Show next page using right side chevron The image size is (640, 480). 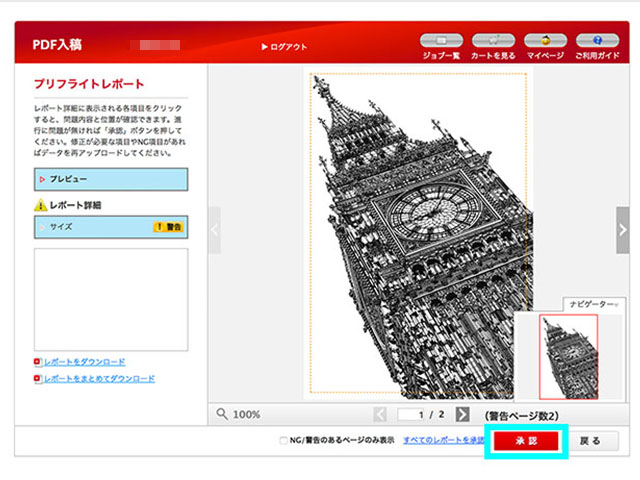pyautogui.click(x=622, y=230)
